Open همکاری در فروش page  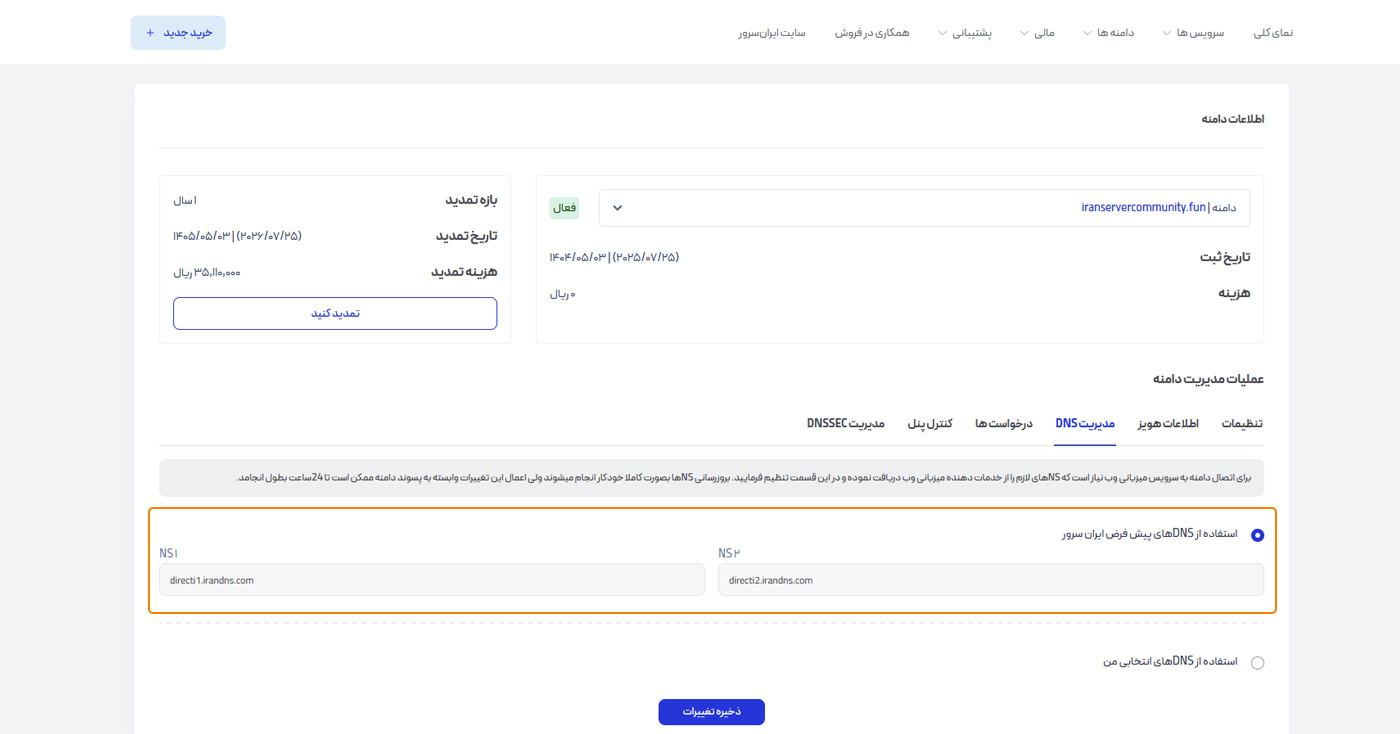pos(872,33)
